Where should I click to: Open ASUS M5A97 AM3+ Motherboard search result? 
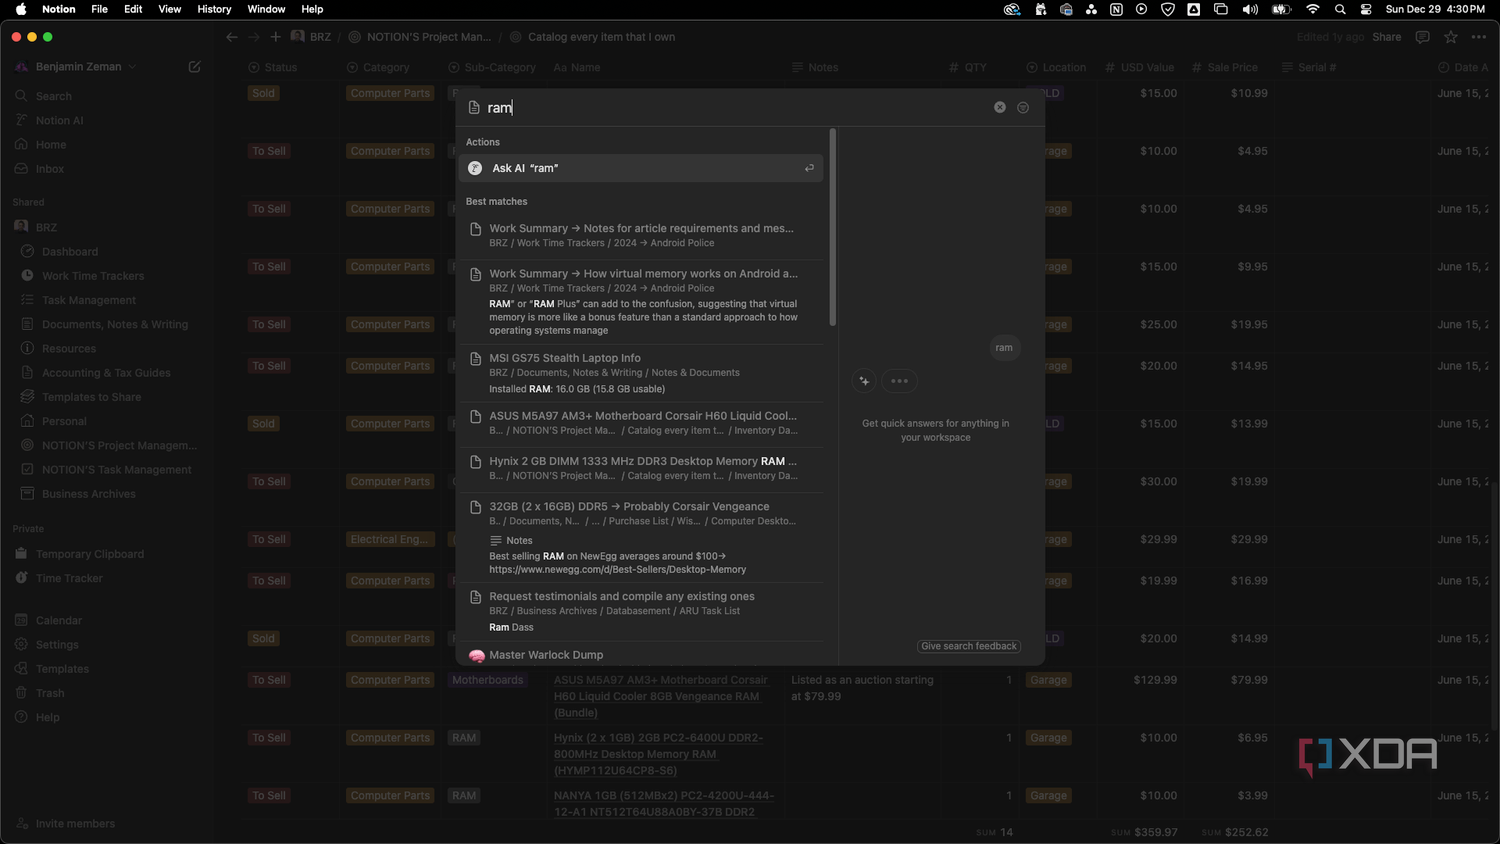[640, 423]
